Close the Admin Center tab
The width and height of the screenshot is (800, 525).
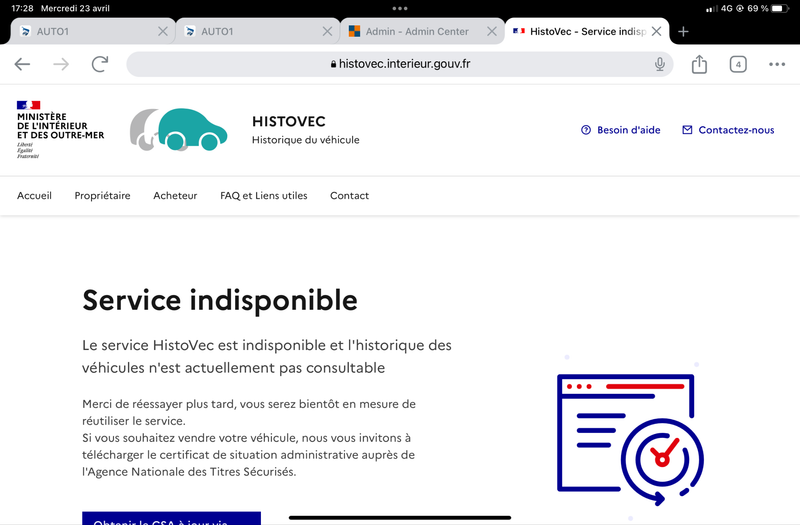pos(492,32)
